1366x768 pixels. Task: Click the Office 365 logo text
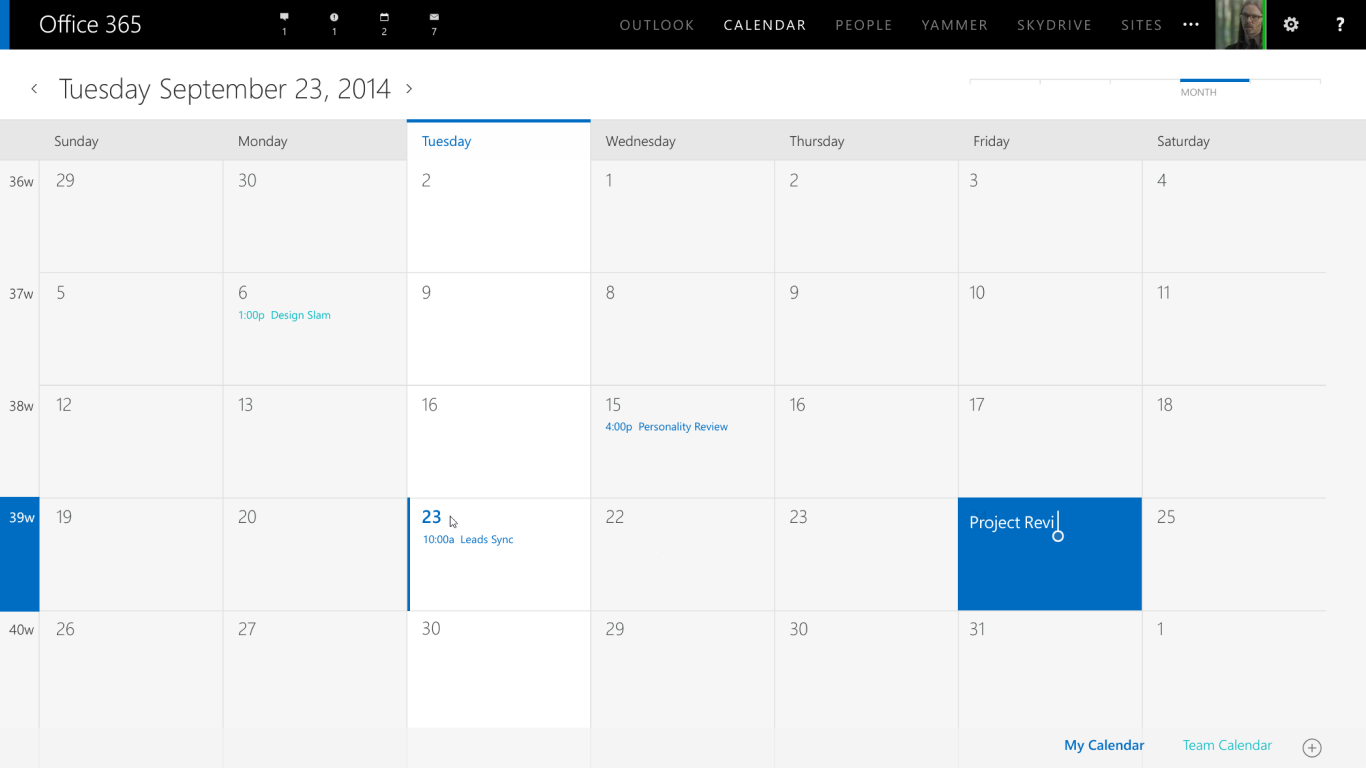[x=90, y=25]
